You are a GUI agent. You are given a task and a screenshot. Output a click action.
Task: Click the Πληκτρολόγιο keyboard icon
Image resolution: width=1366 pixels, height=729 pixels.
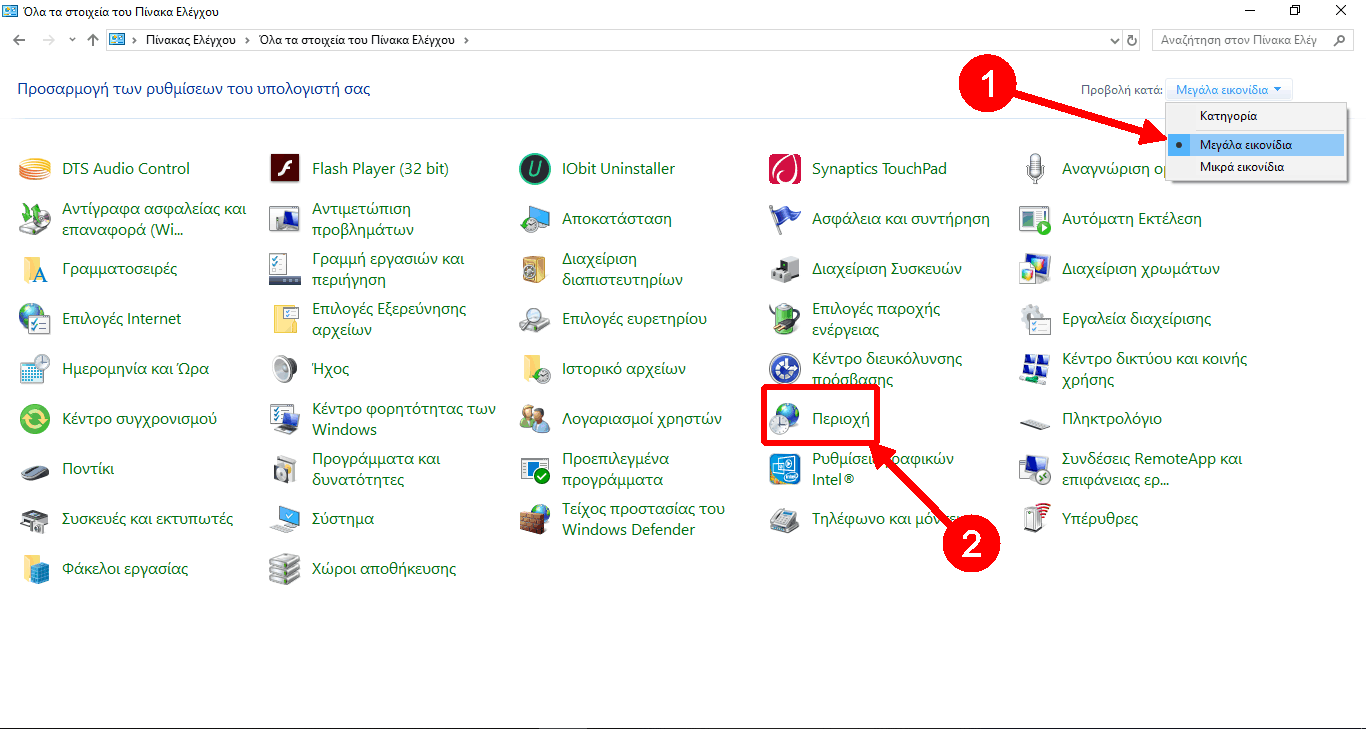click(1035, 420)
